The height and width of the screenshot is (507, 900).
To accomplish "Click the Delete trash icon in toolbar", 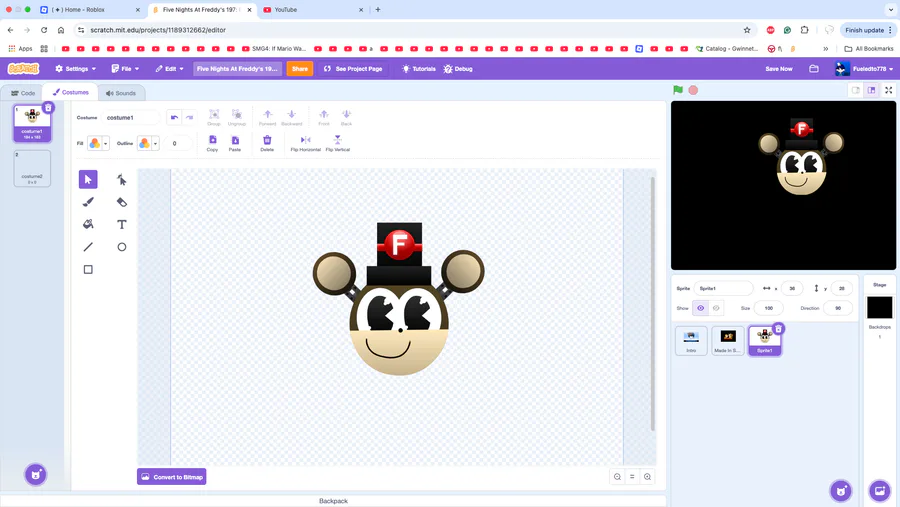I will [x=267, y=143].
